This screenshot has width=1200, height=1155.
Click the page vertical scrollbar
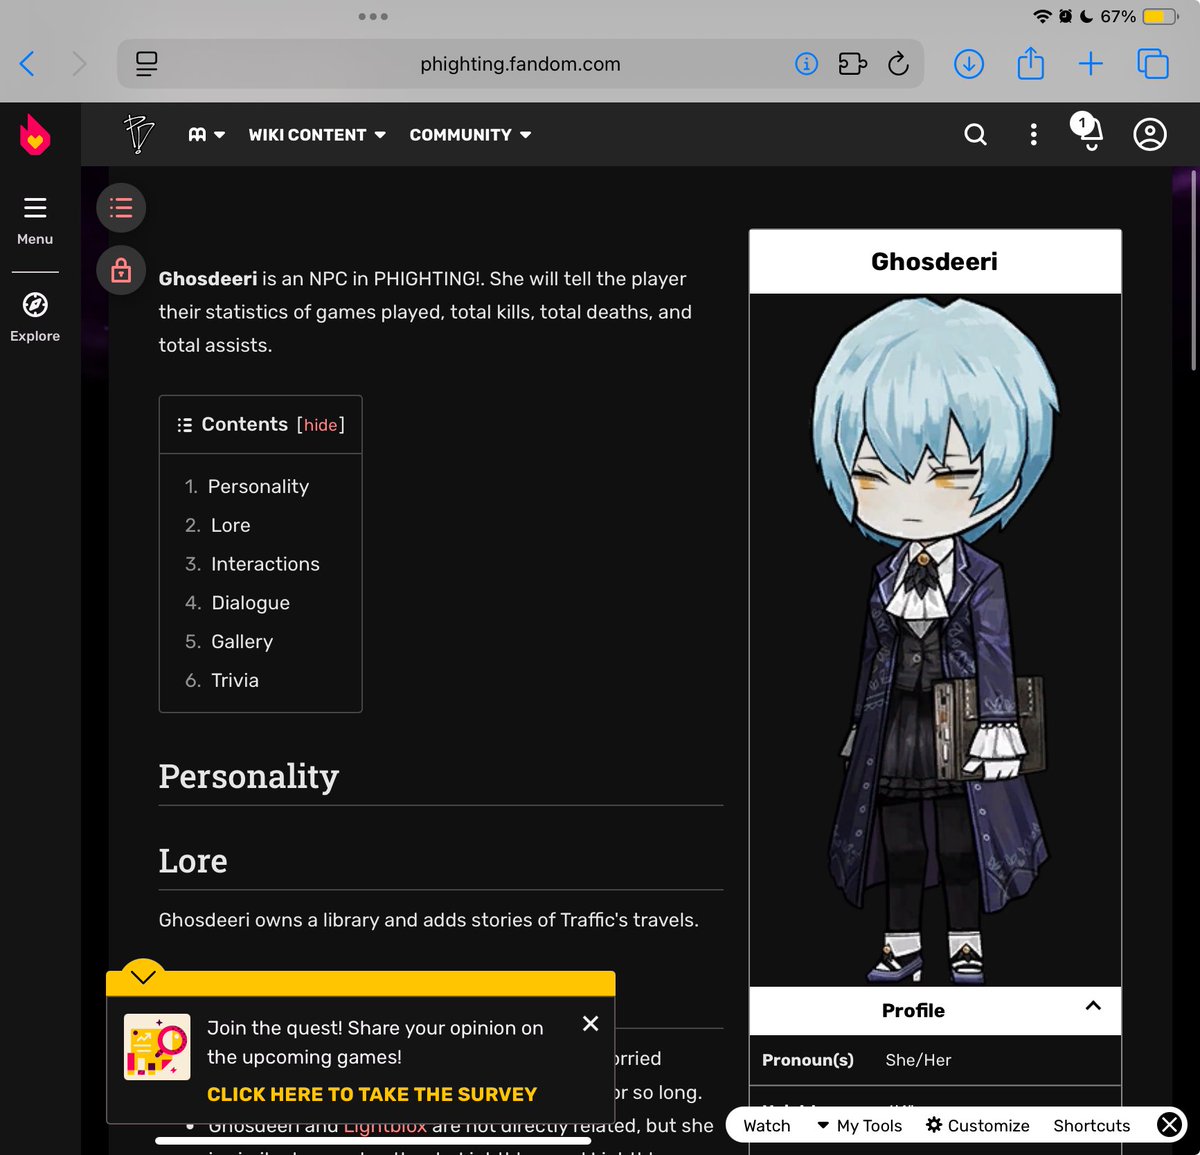tap(1192, 270)
